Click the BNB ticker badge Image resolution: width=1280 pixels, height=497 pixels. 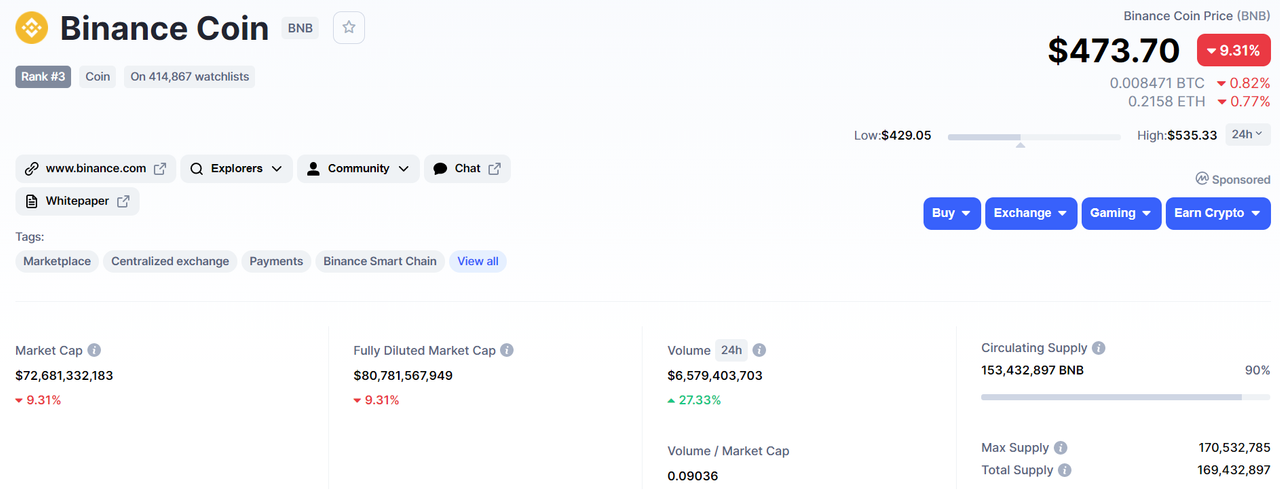point(300,28)
